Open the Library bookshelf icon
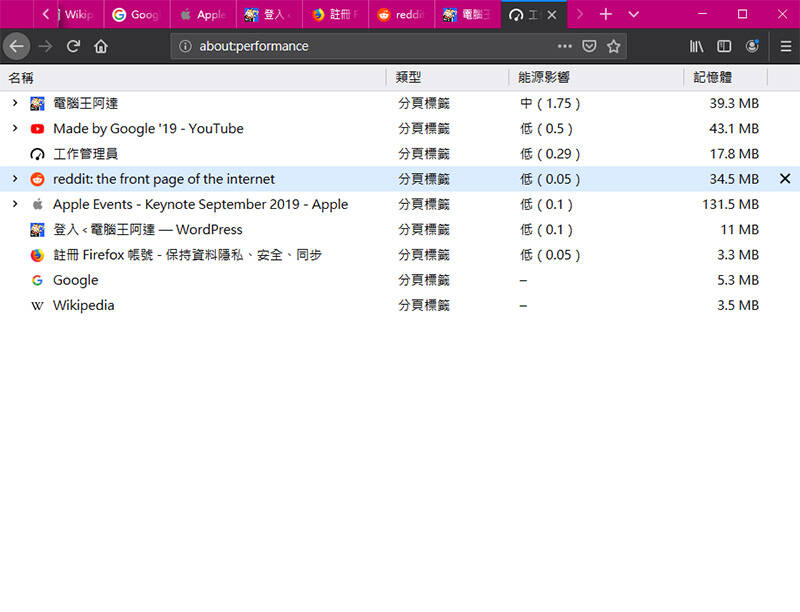800x612 pixels. tap(696, 46)
